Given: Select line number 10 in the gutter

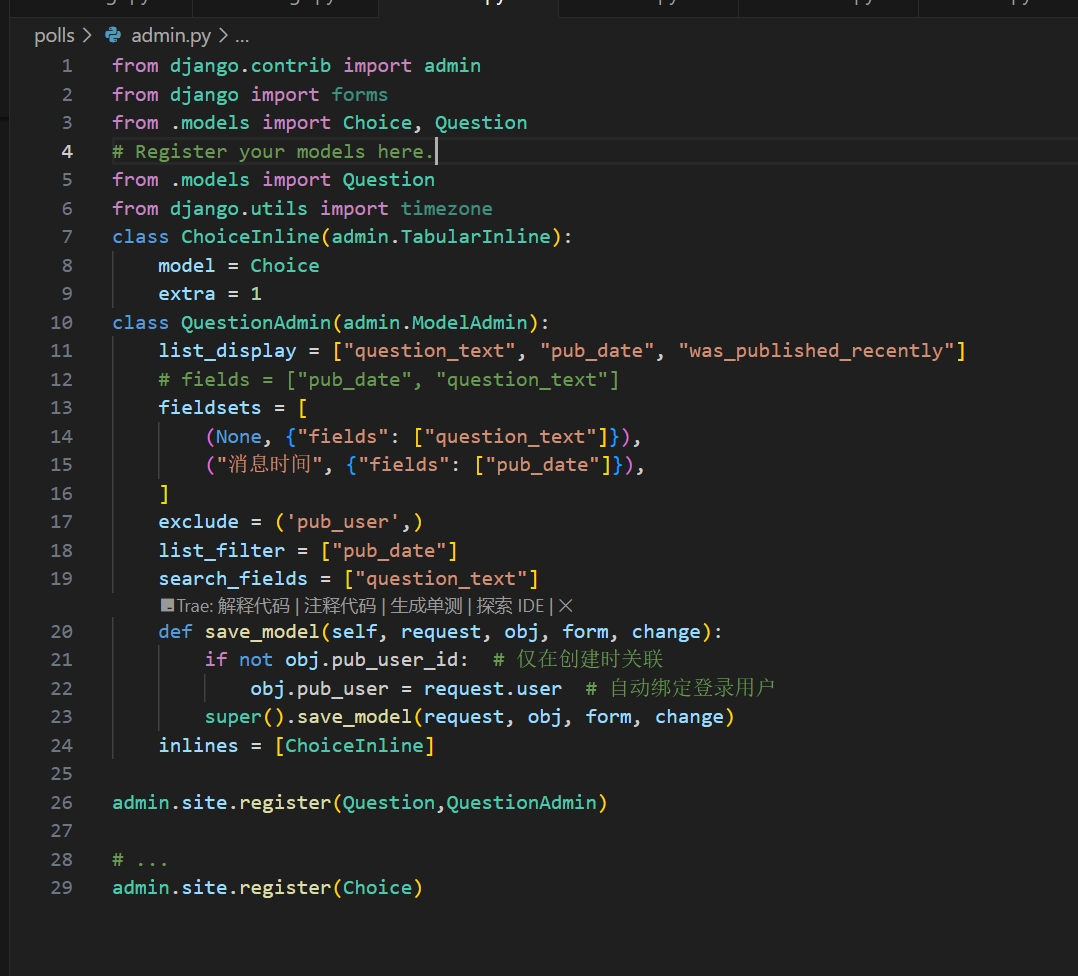Looking at the screenshot, I should click(x=61, y=322).
